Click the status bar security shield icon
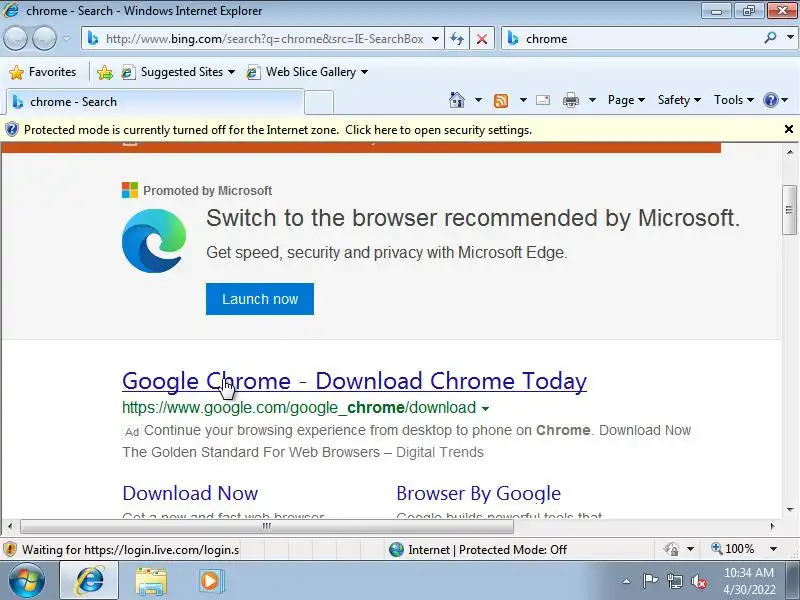Viewport: 800px width, 600px height. pos(10,549)
